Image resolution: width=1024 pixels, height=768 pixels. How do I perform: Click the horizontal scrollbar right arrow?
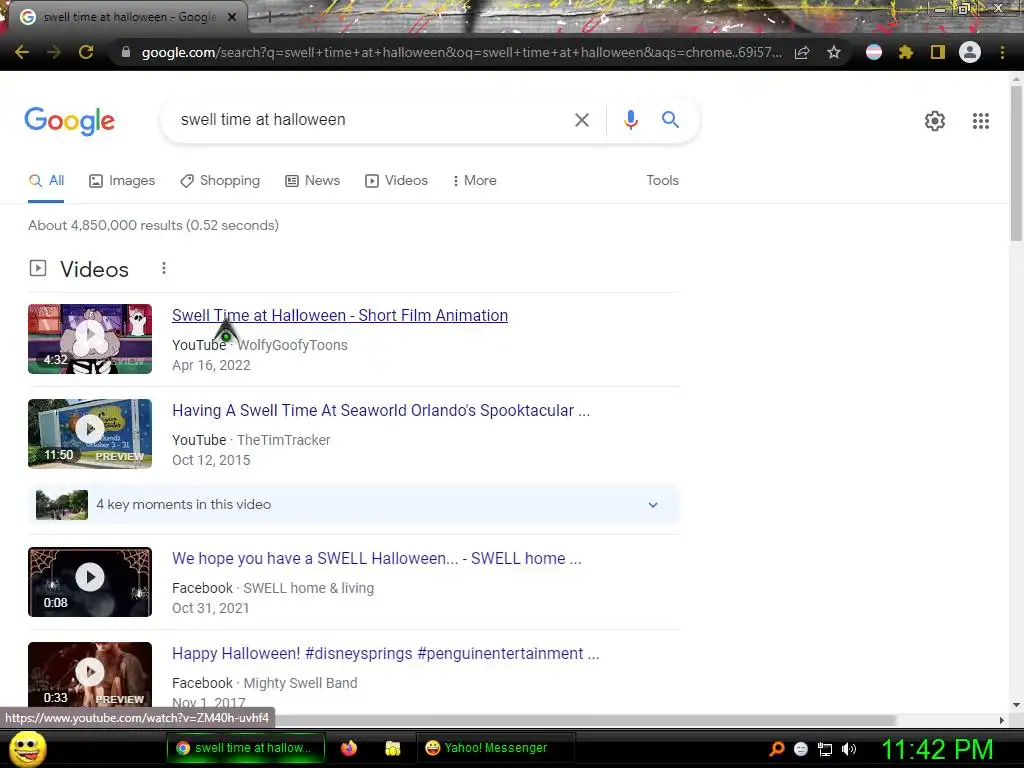1002,720
